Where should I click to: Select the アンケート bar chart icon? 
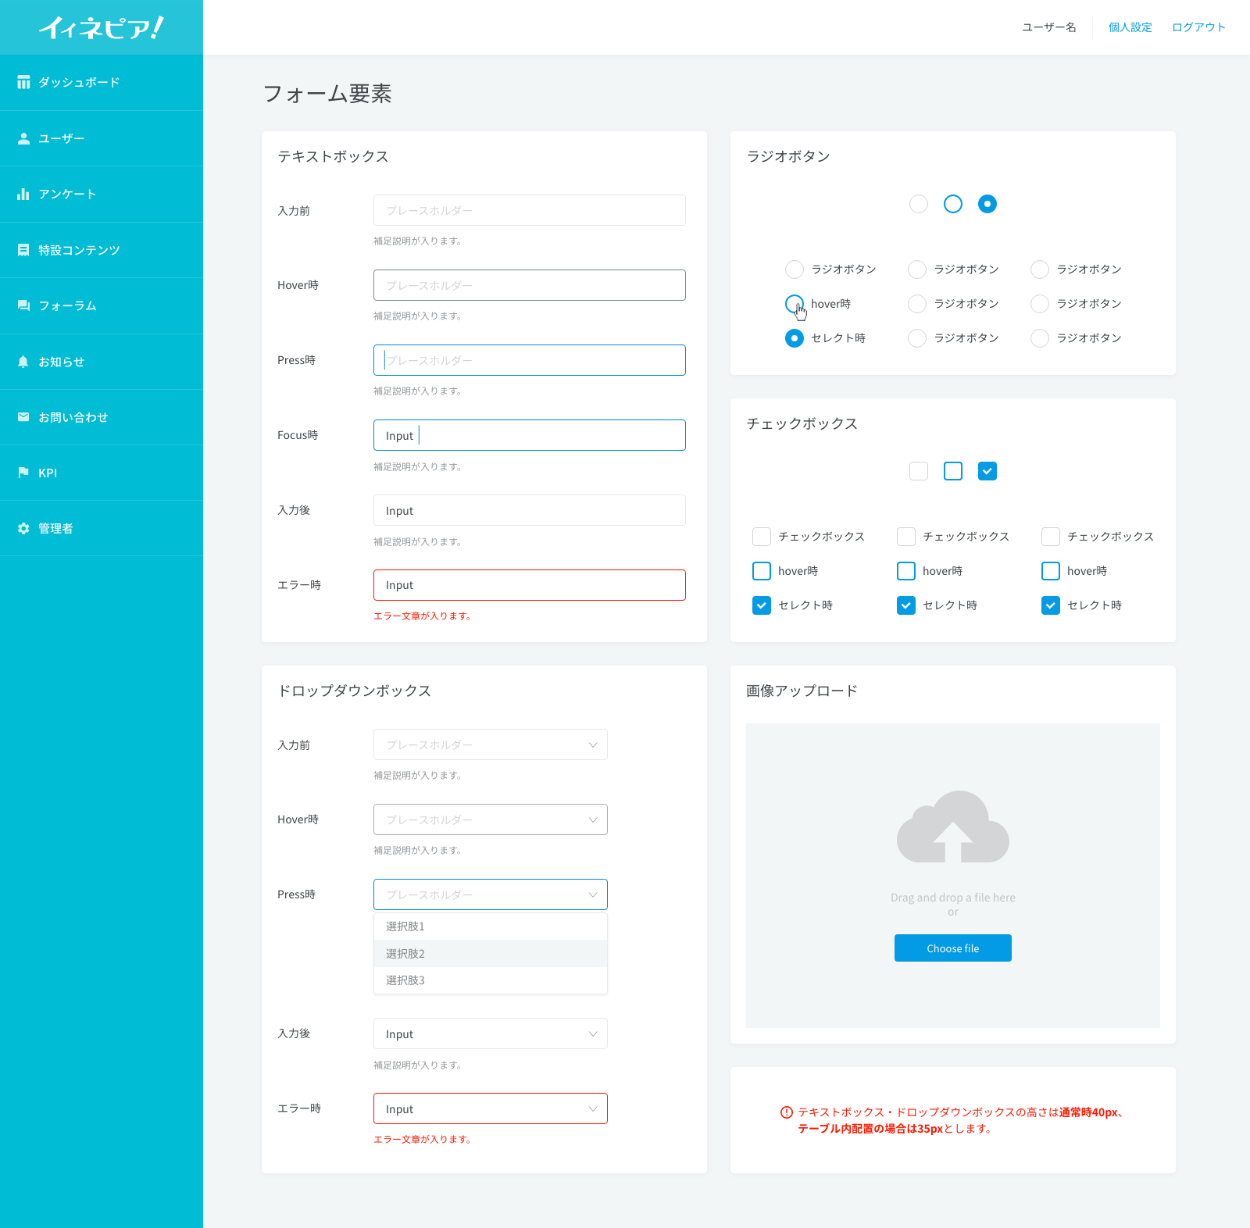point(23,194)
